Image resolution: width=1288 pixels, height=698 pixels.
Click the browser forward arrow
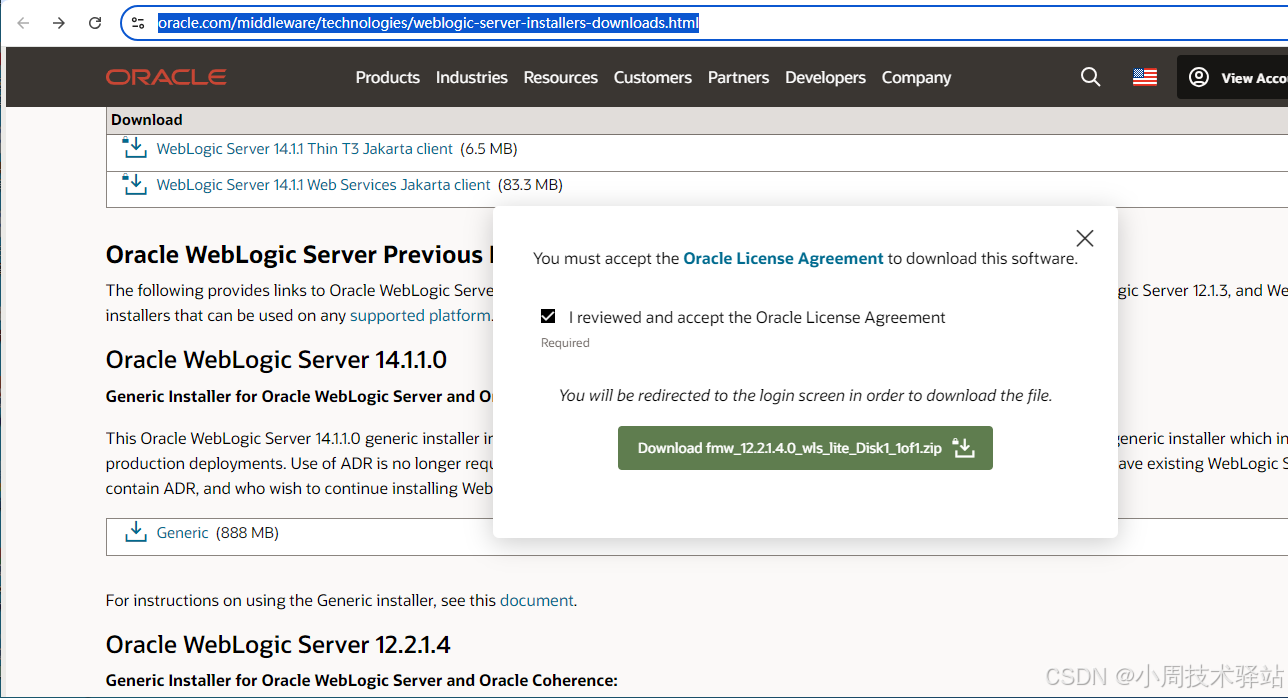click(59, 23)
